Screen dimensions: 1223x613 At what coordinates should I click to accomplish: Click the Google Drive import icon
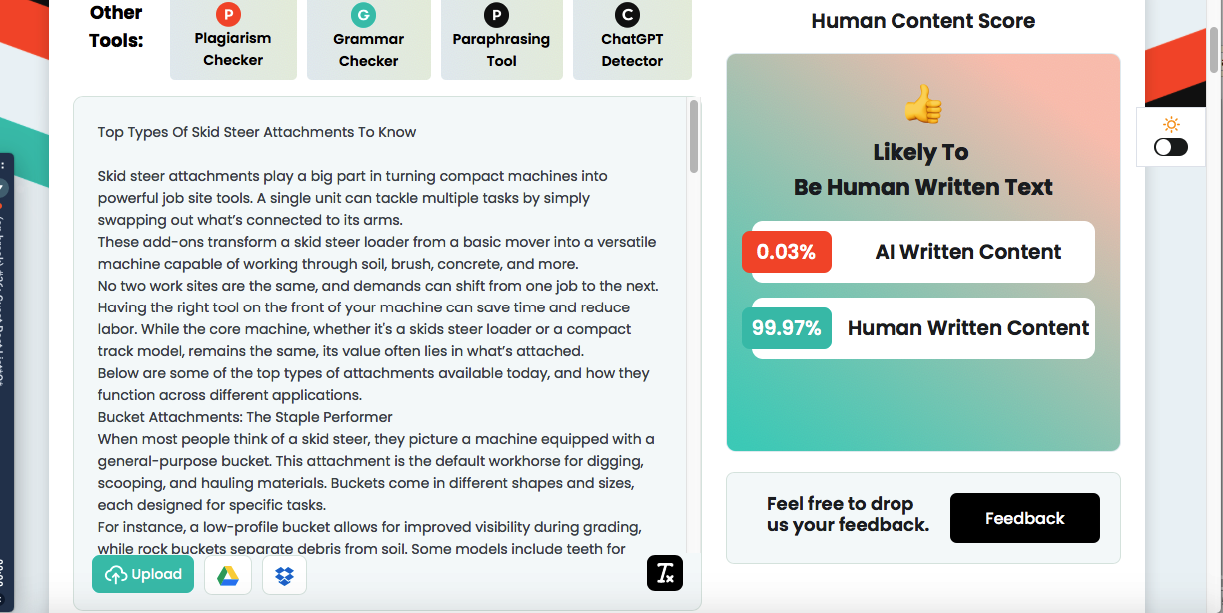point(228,575)
